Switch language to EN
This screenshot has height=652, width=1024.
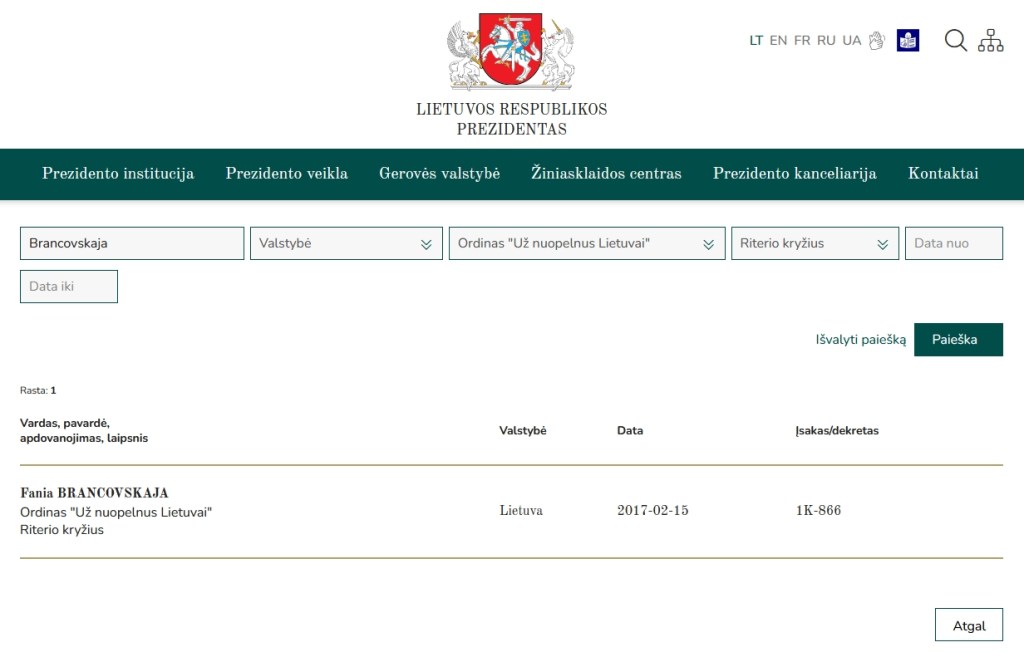coord(778,41)
